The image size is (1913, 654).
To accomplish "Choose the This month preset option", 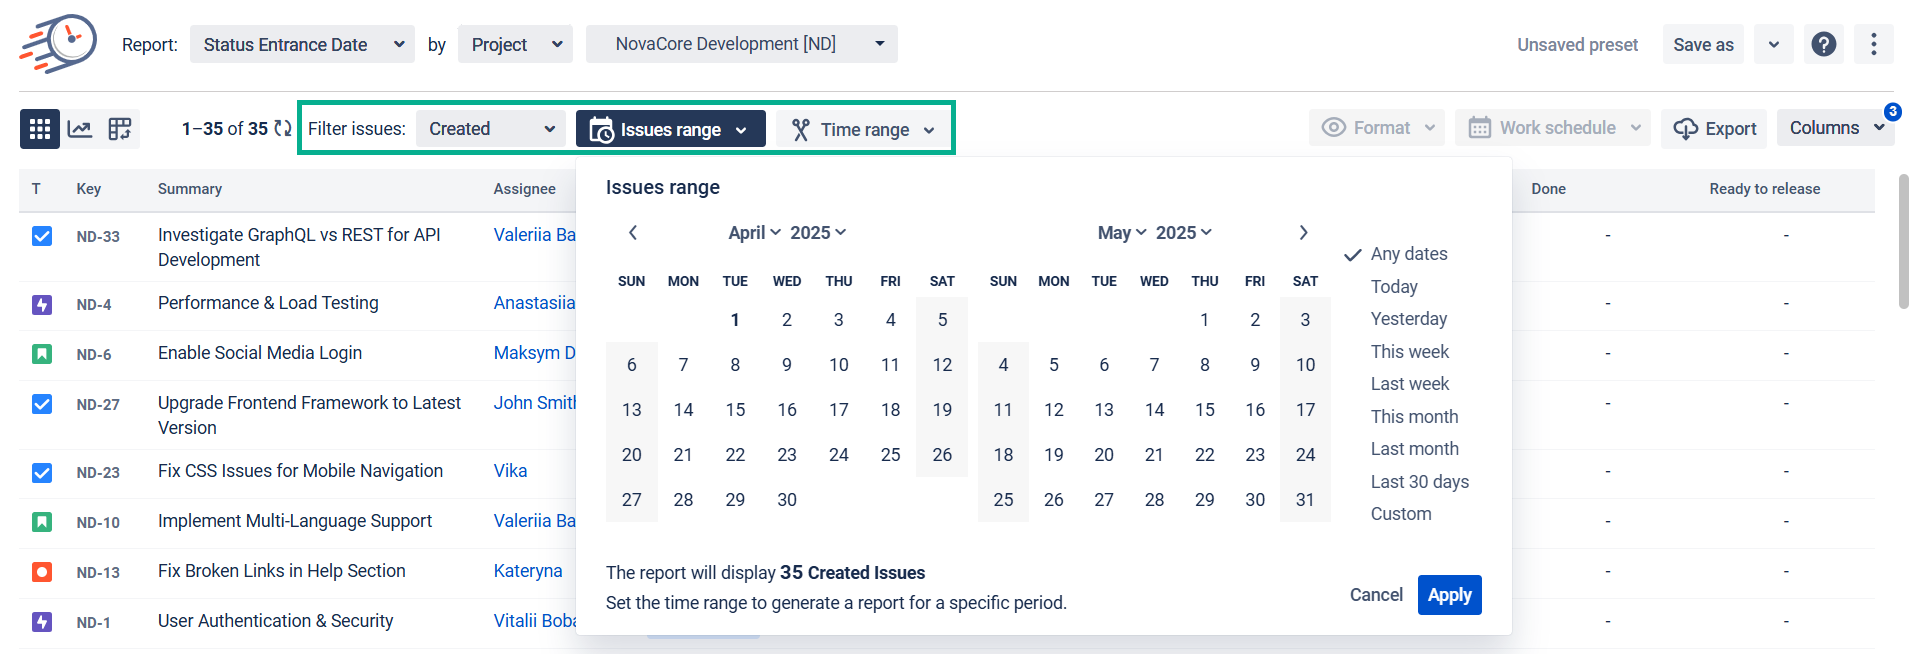I will [x=1414, y=417].
